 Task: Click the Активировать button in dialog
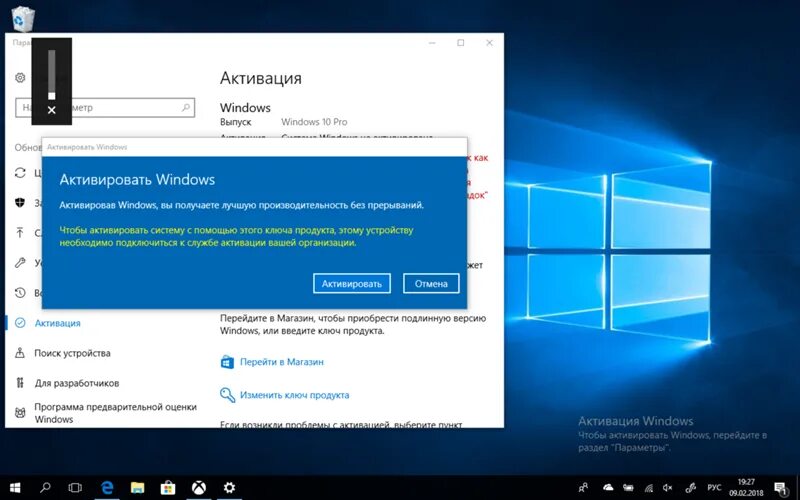point(352,284)
